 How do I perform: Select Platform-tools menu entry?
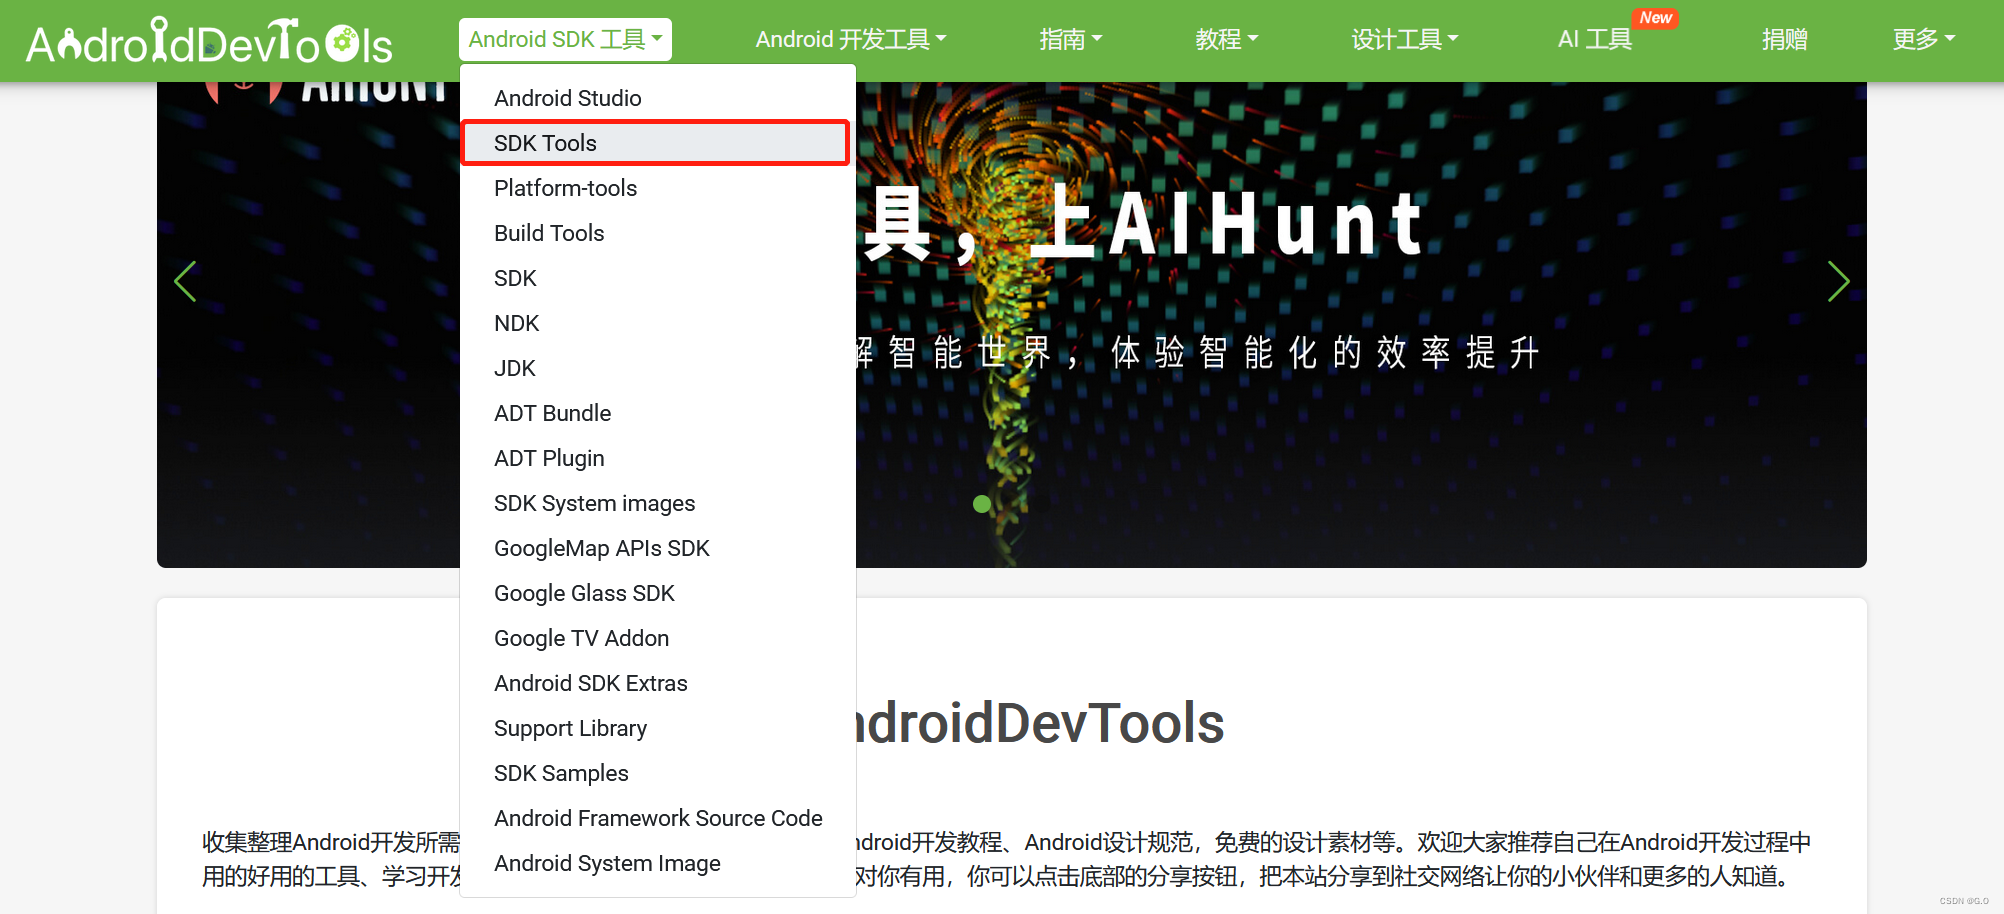[x=658, y=188]
